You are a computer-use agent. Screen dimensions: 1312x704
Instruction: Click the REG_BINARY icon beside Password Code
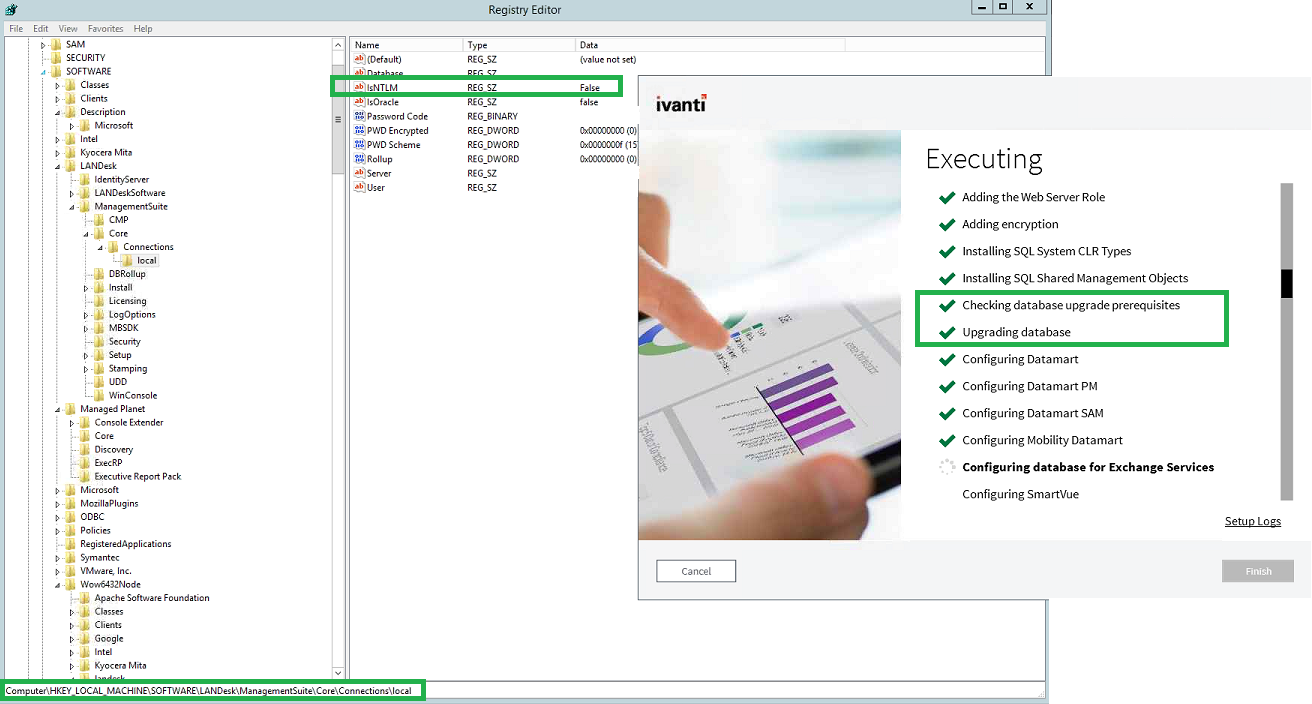(357, 115)
